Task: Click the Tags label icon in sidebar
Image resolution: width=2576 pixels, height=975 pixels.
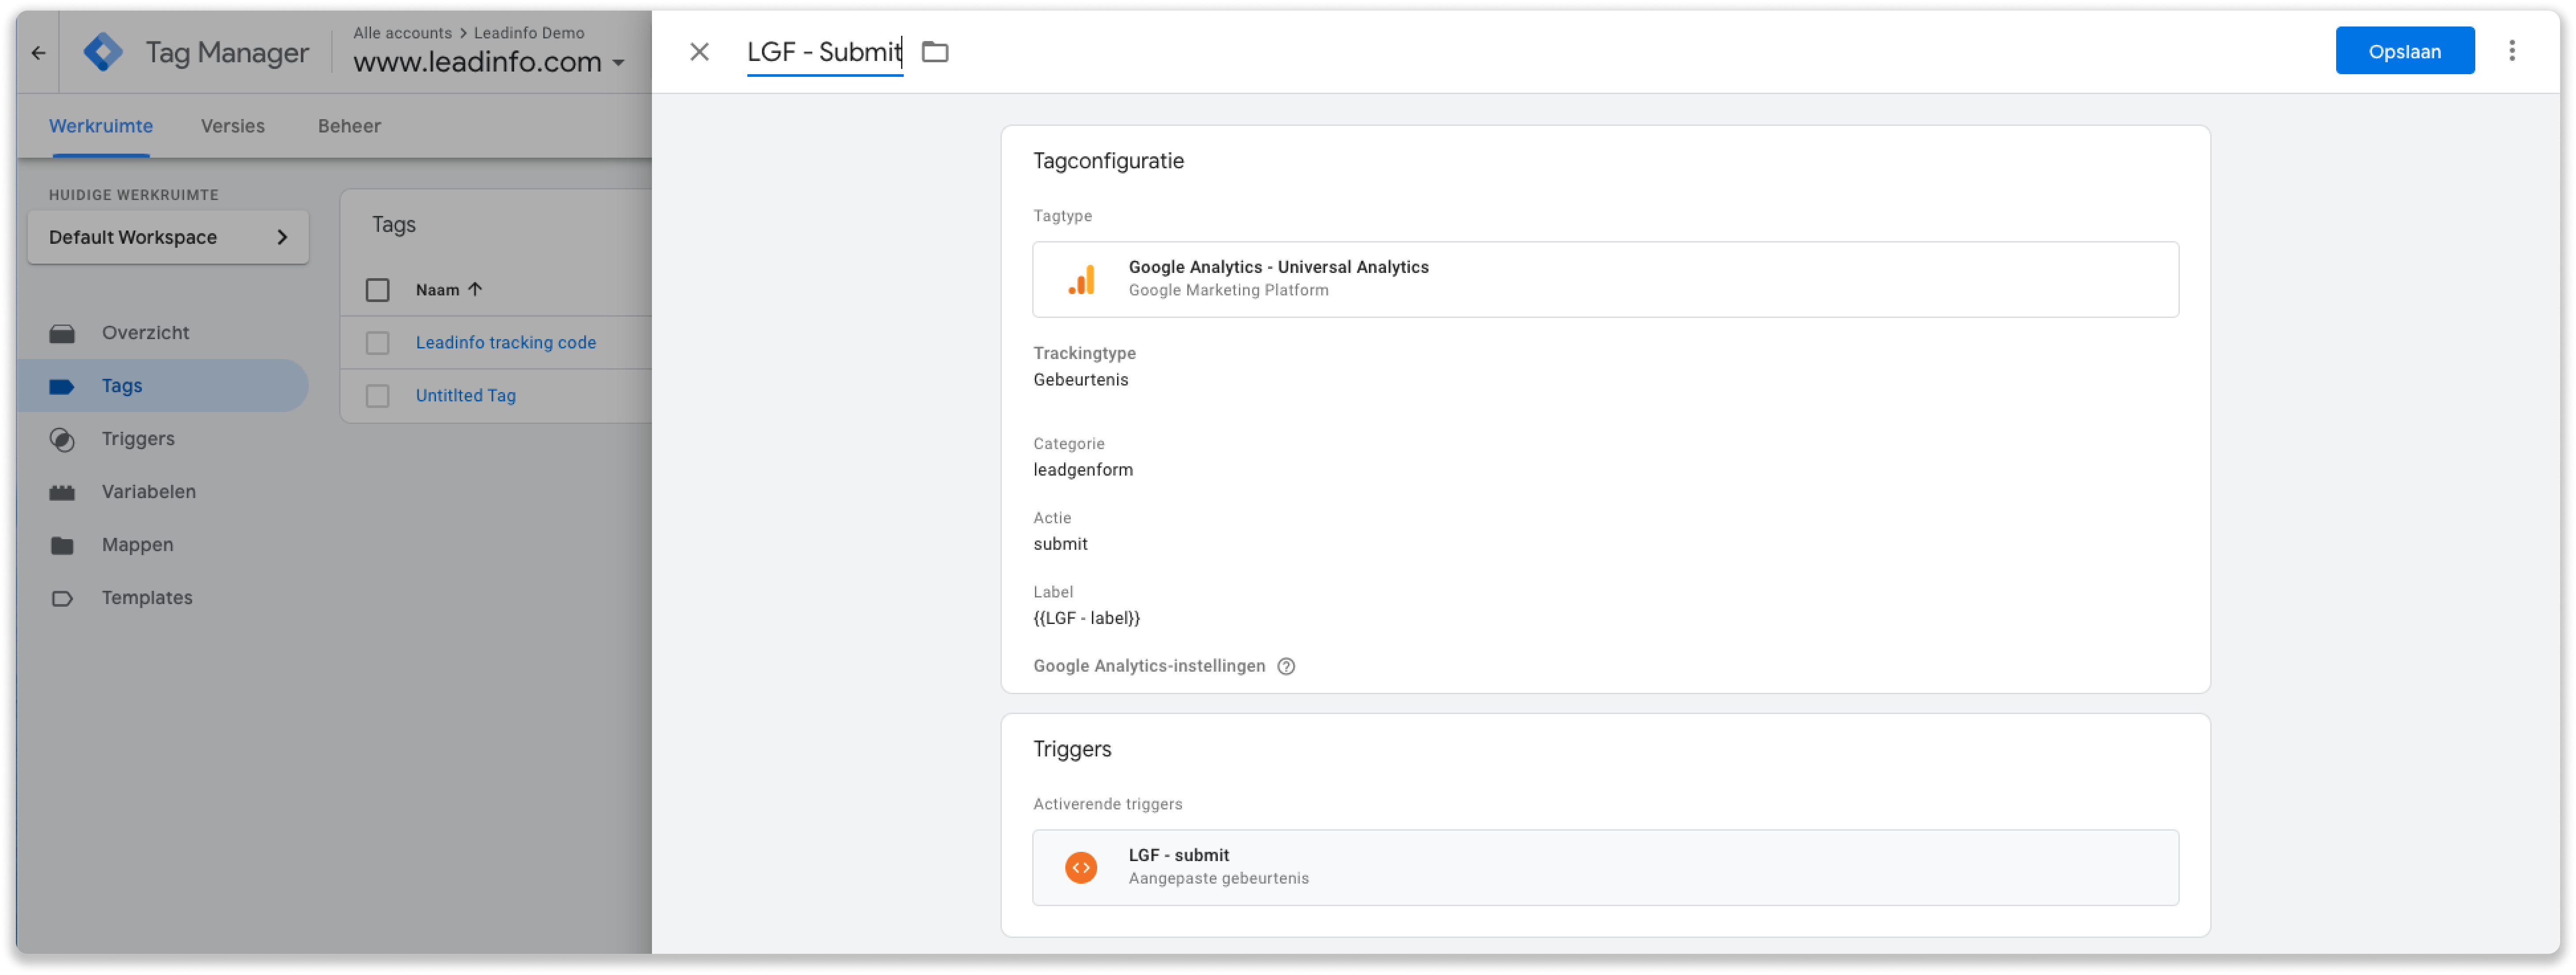Action: pyautogui.click(x=62, y=386)
